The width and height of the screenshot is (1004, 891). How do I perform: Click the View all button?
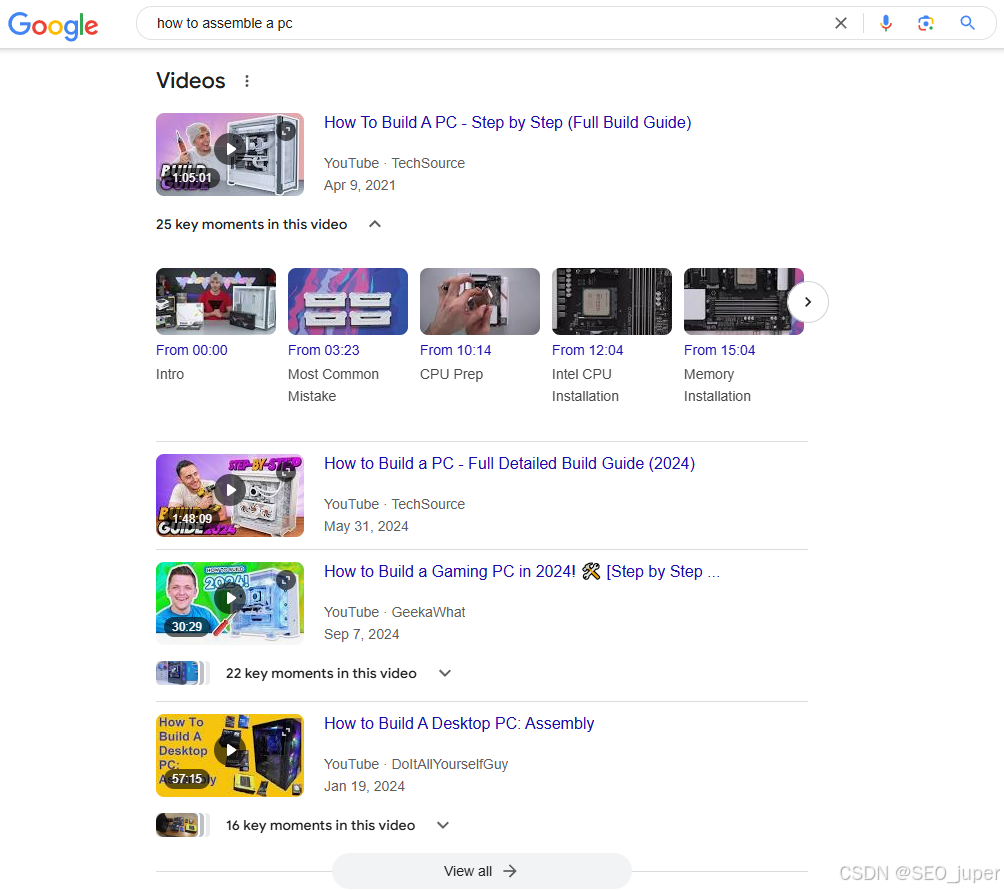coord(482,871)
